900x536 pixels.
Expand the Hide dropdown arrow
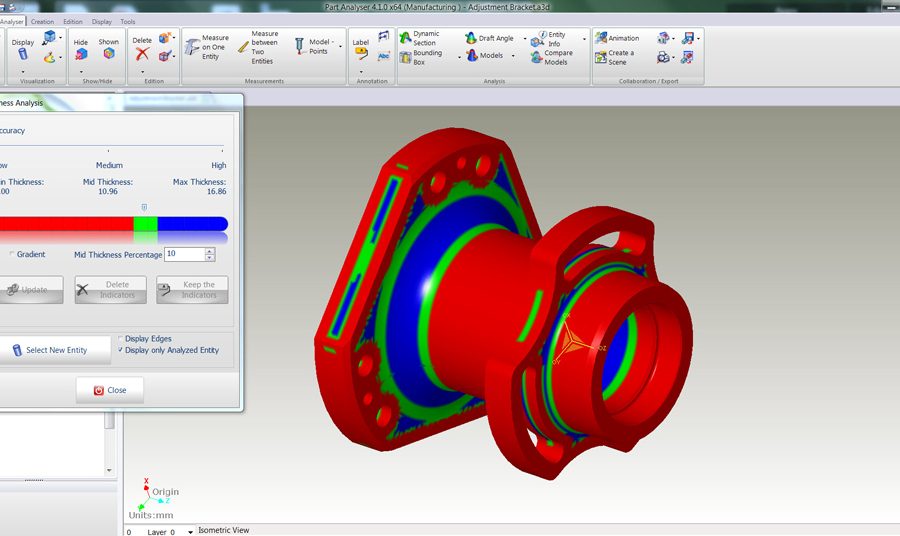(x=81, y=72)
